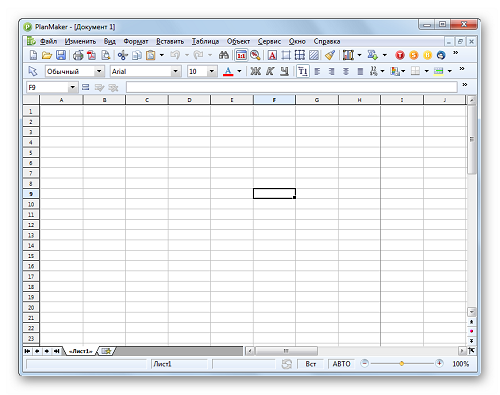Viewport: 500px width, 395px height.
Task: Redo the last undone action arrow
Action: 198,55
